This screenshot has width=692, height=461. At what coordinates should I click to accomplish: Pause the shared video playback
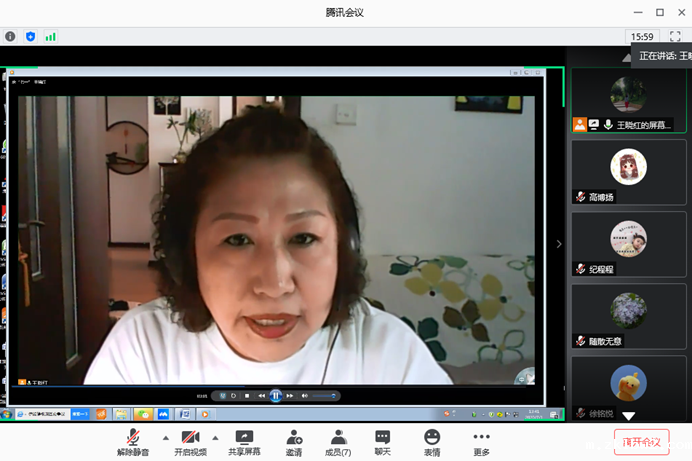coord(276,396)
